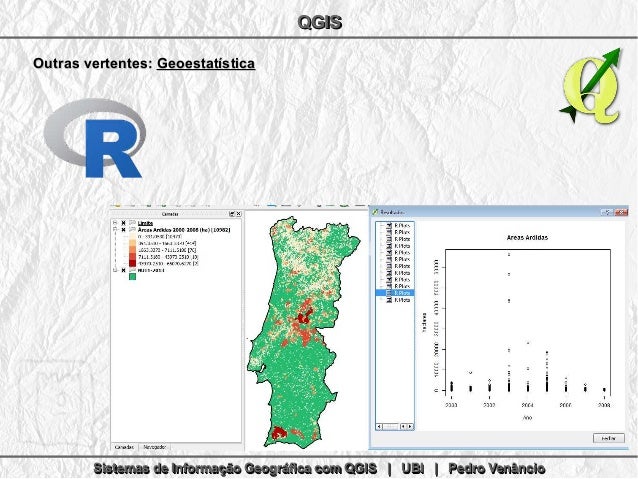
Task: Click the Pedro Venâncio footer text
Action: (496, 468)
